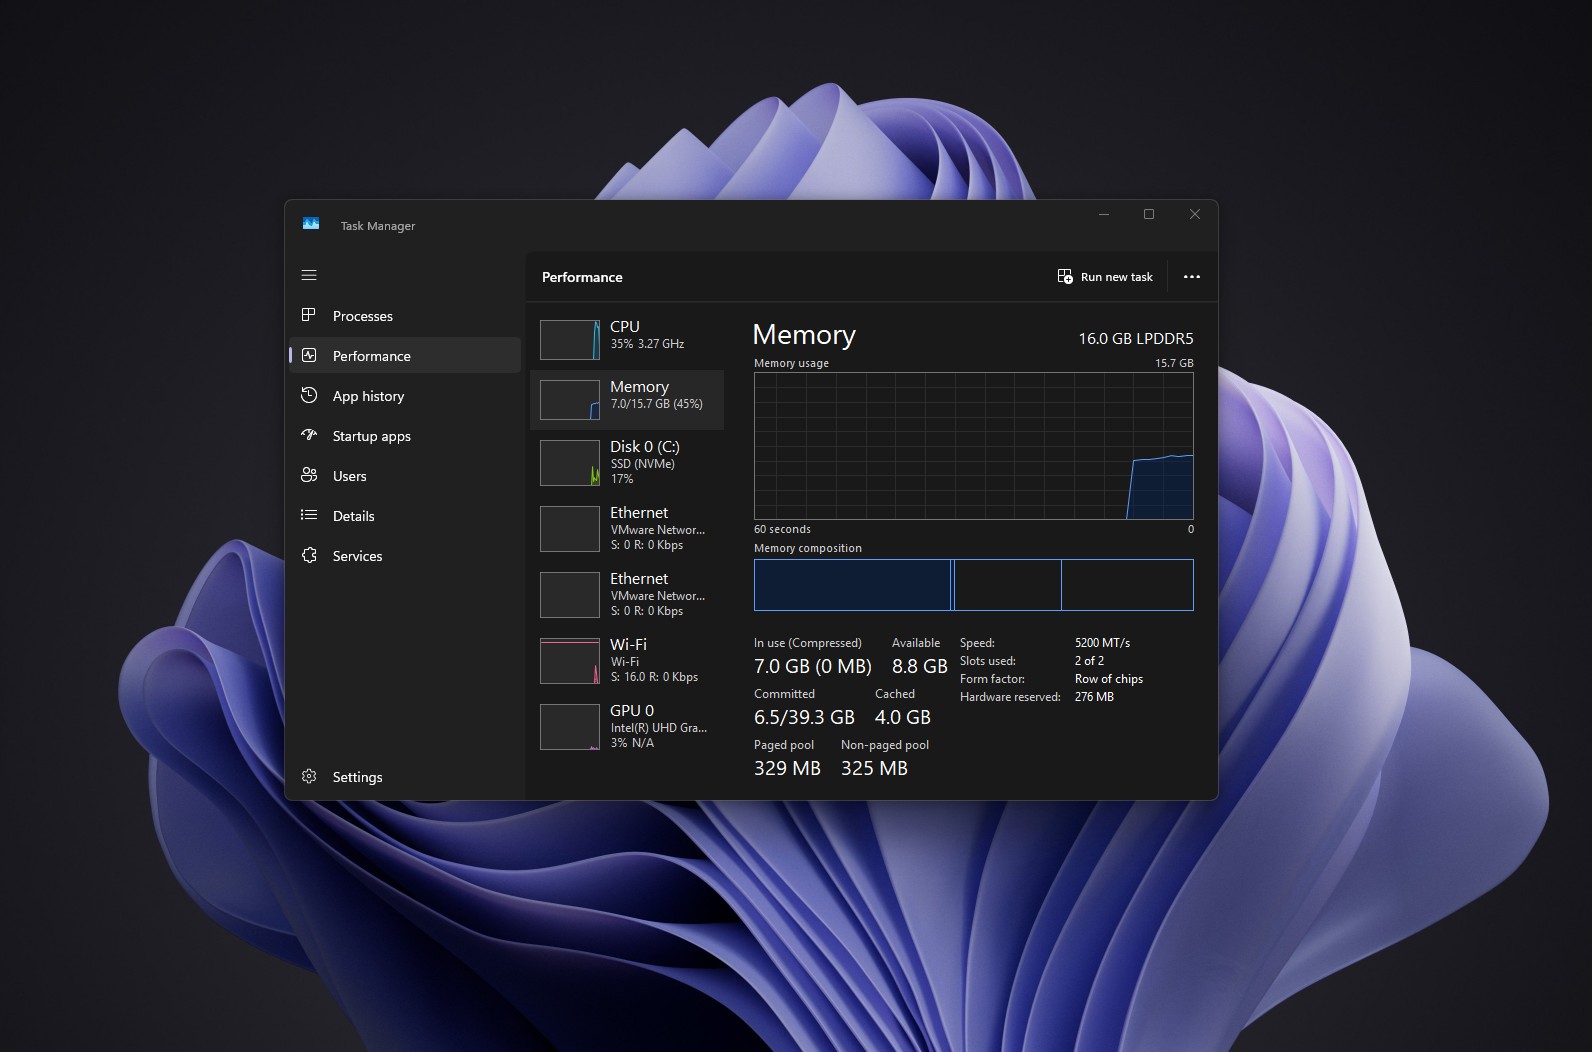This screenshot has height=1052, width=1592.
Task: Click the "CPU" resource label
Action: click(625, 327)
